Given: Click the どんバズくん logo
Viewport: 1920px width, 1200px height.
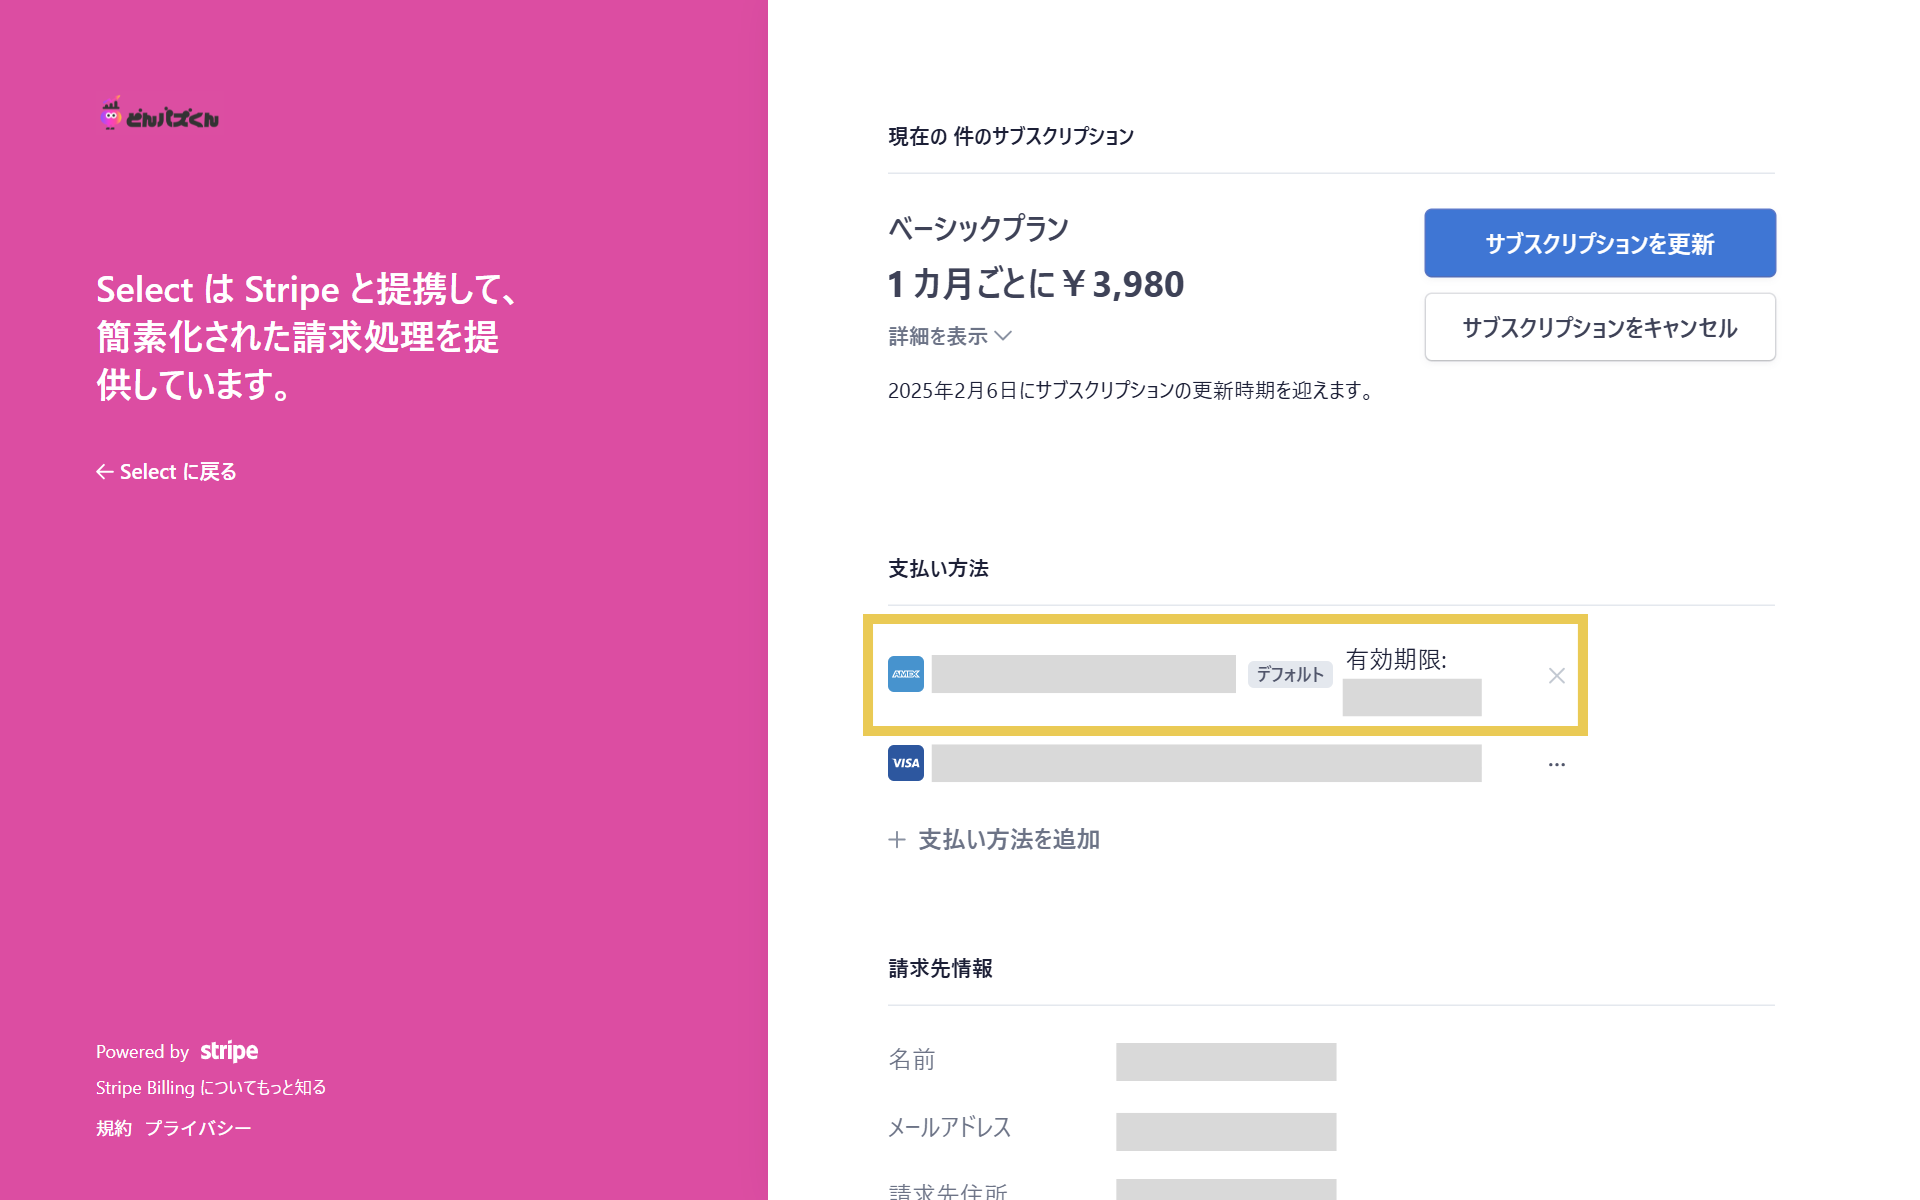Looking at the screenshot, I should [160, 116].
